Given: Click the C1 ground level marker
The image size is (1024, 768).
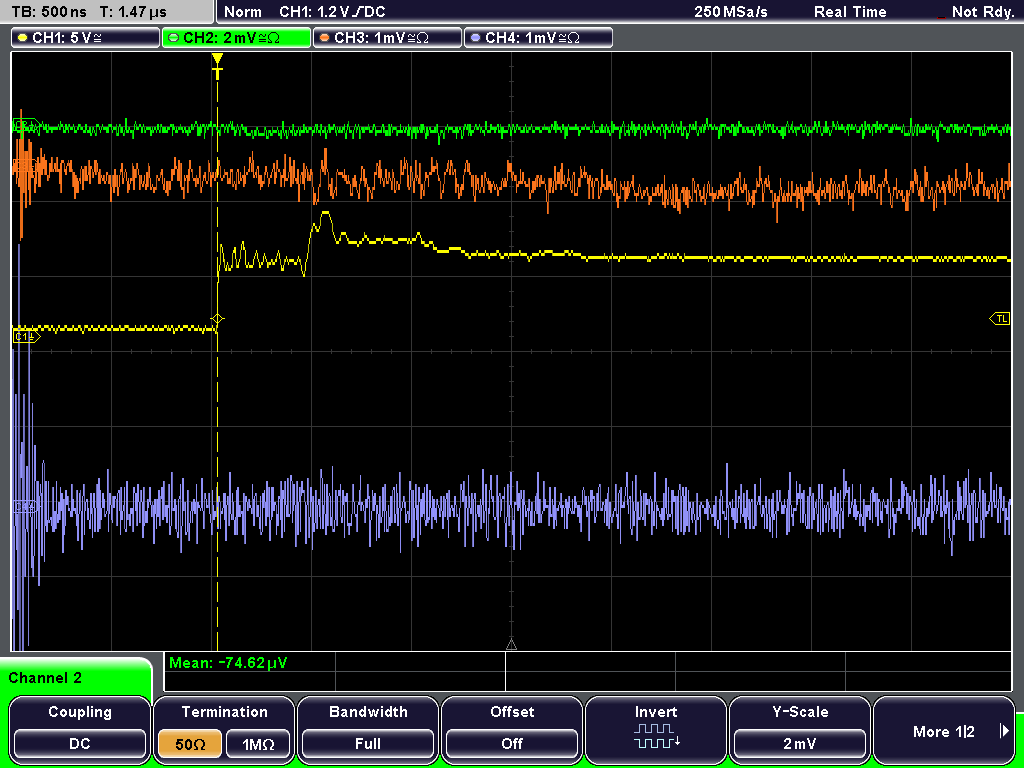Looking at the screenshot, I should point(26,337).
